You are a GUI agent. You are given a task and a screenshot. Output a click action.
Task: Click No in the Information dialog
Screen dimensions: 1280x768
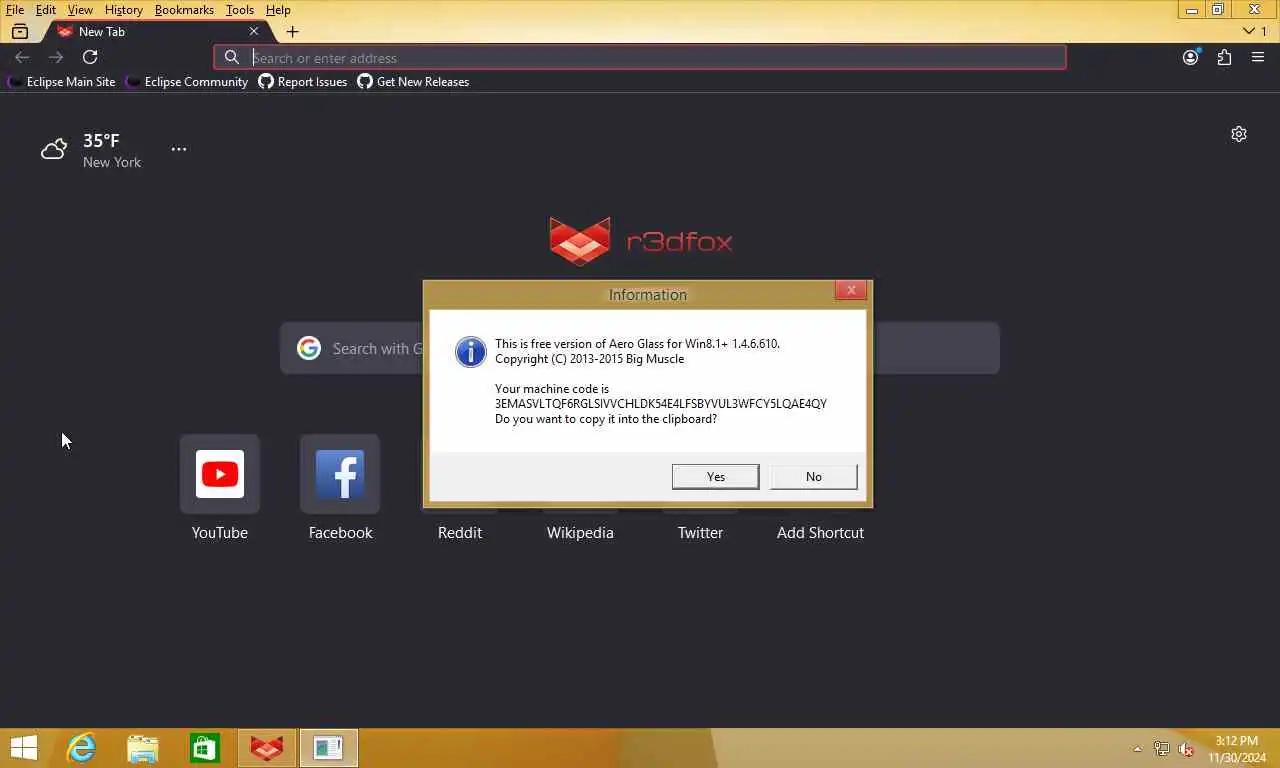pos(814,477)
